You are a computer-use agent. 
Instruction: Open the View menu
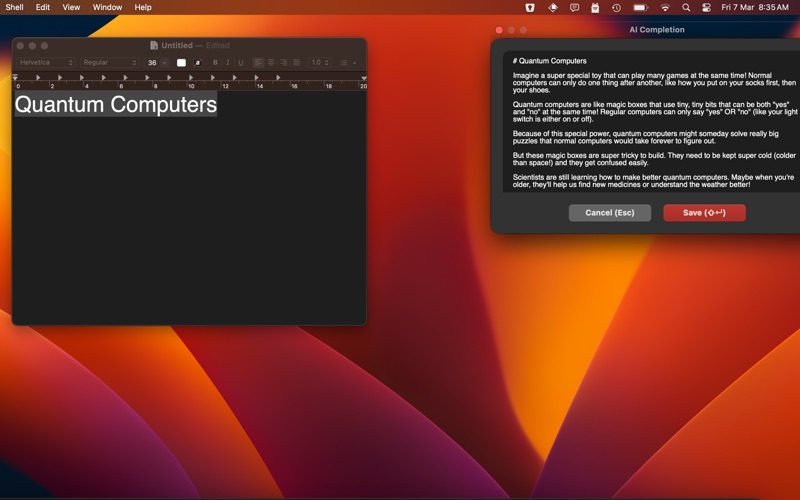[71, 8]
